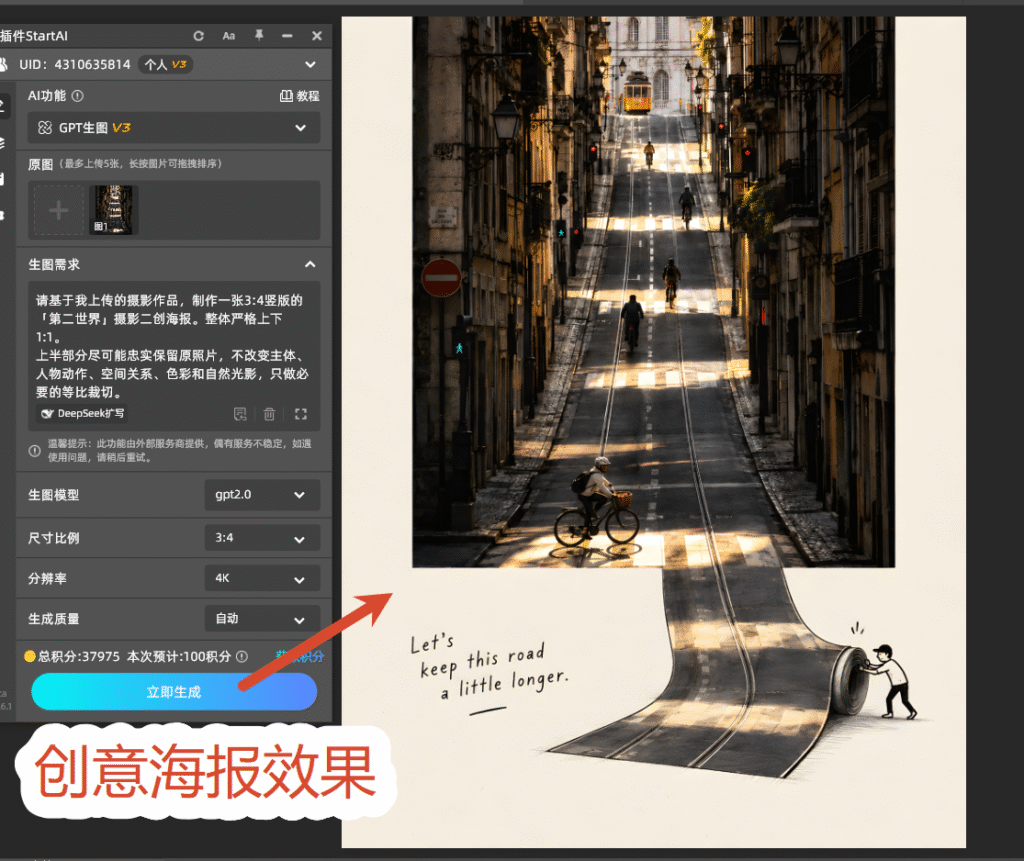The height and width of the screenshot is (861, 1024).
Task: Open the 生成质量 自动 dropdown
Action: [262, 619]
